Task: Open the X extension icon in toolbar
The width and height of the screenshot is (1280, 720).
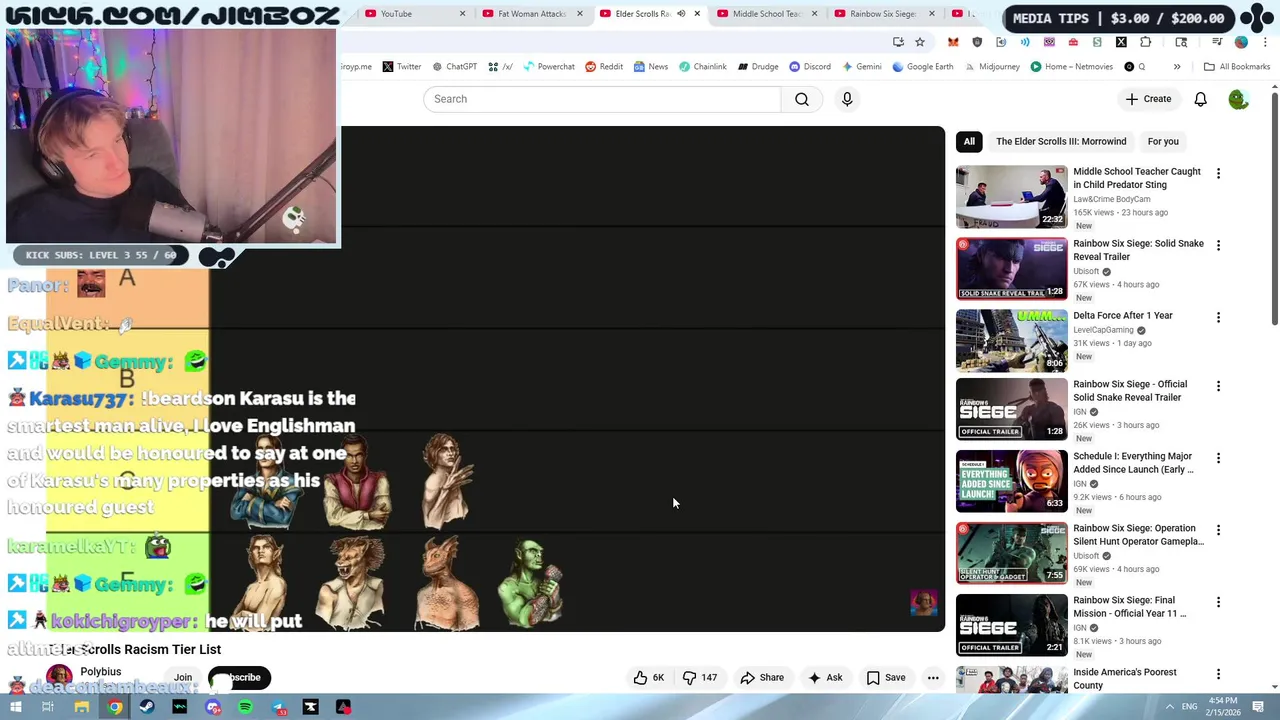Action: click(x=1121, y=42)
